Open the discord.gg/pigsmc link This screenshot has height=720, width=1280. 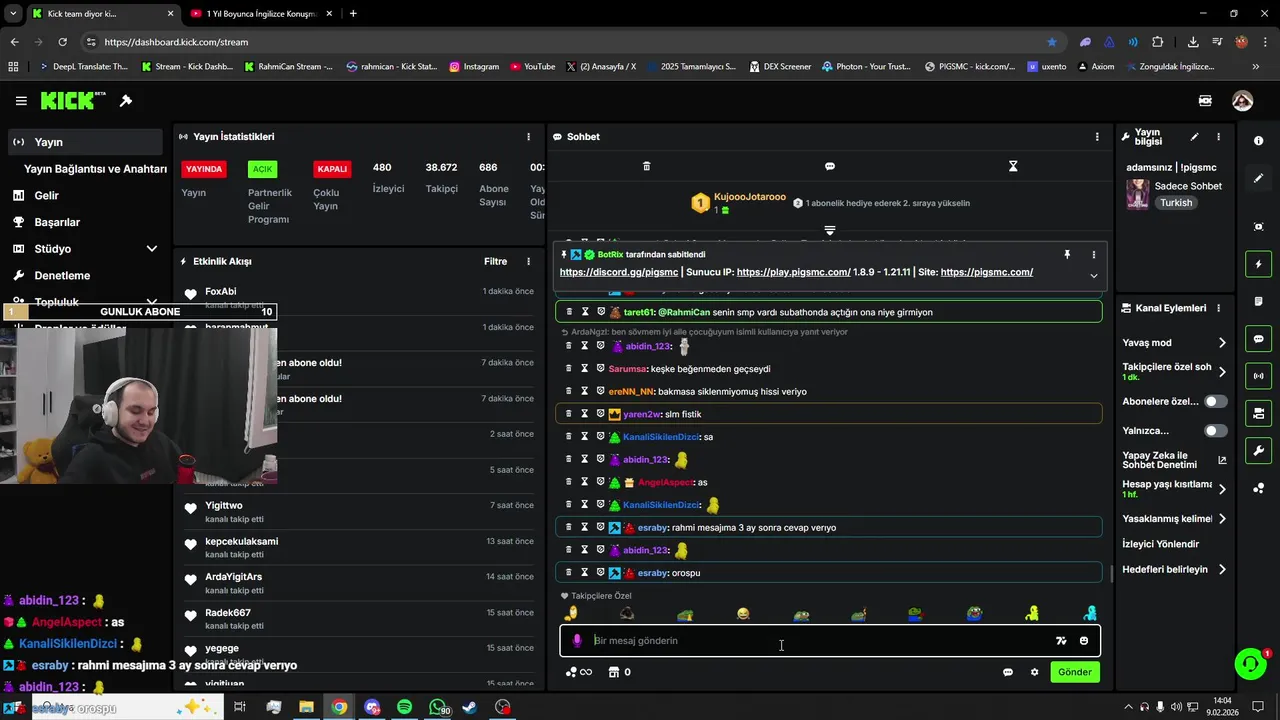(619, 272)
